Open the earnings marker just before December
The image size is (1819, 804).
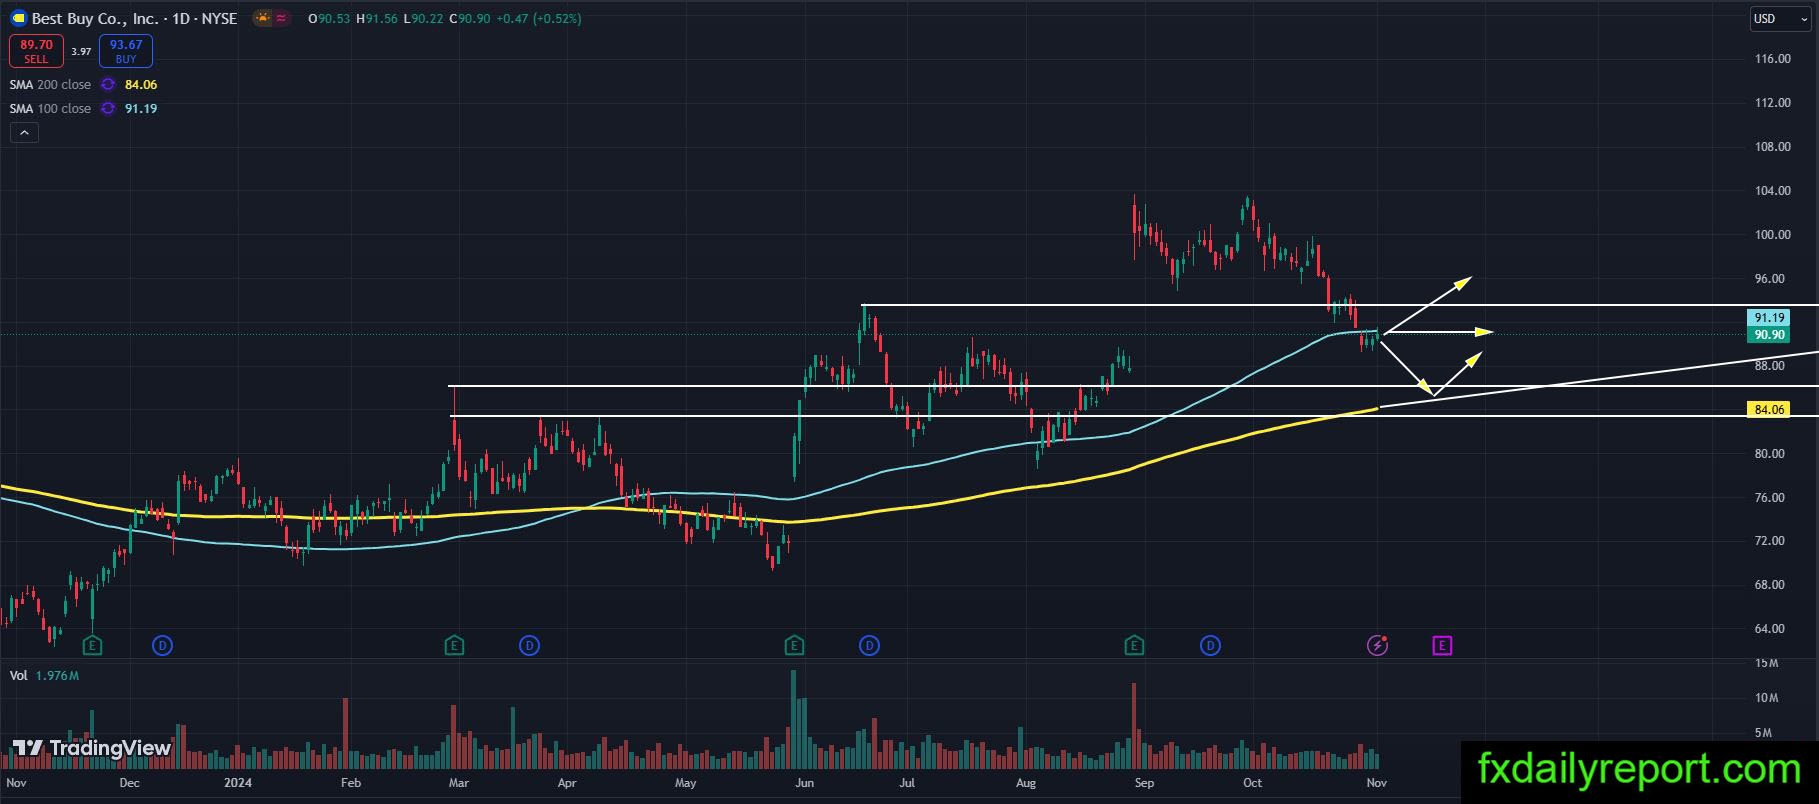point(92,646)
